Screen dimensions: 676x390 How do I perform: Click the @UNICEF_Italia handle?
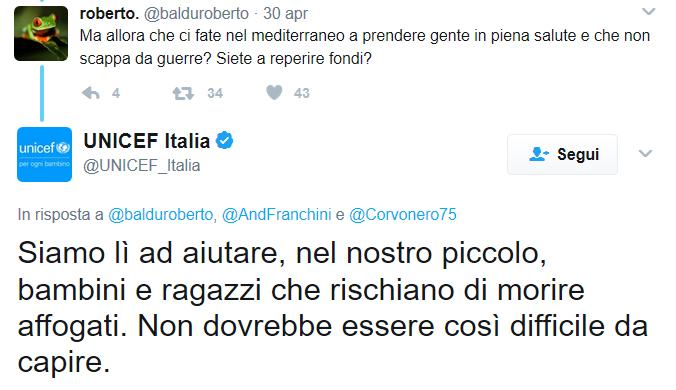(x=142, y=165)
